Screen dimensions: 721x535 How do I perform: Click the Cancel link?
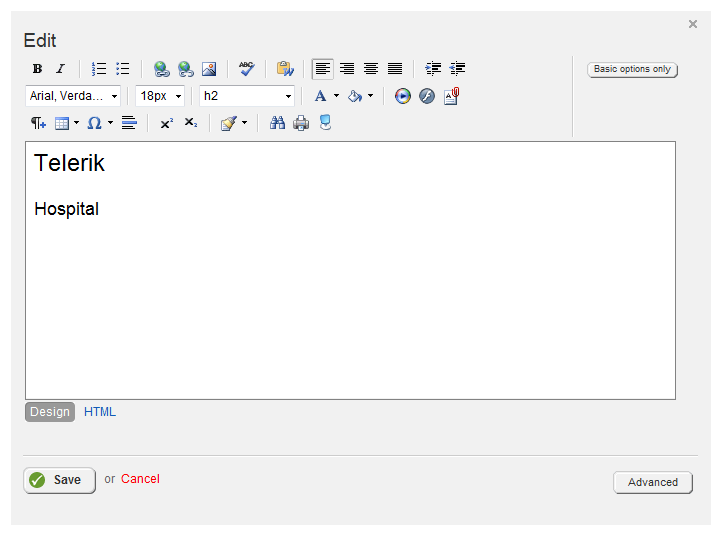pyautogui.click(x=140, y=479)
